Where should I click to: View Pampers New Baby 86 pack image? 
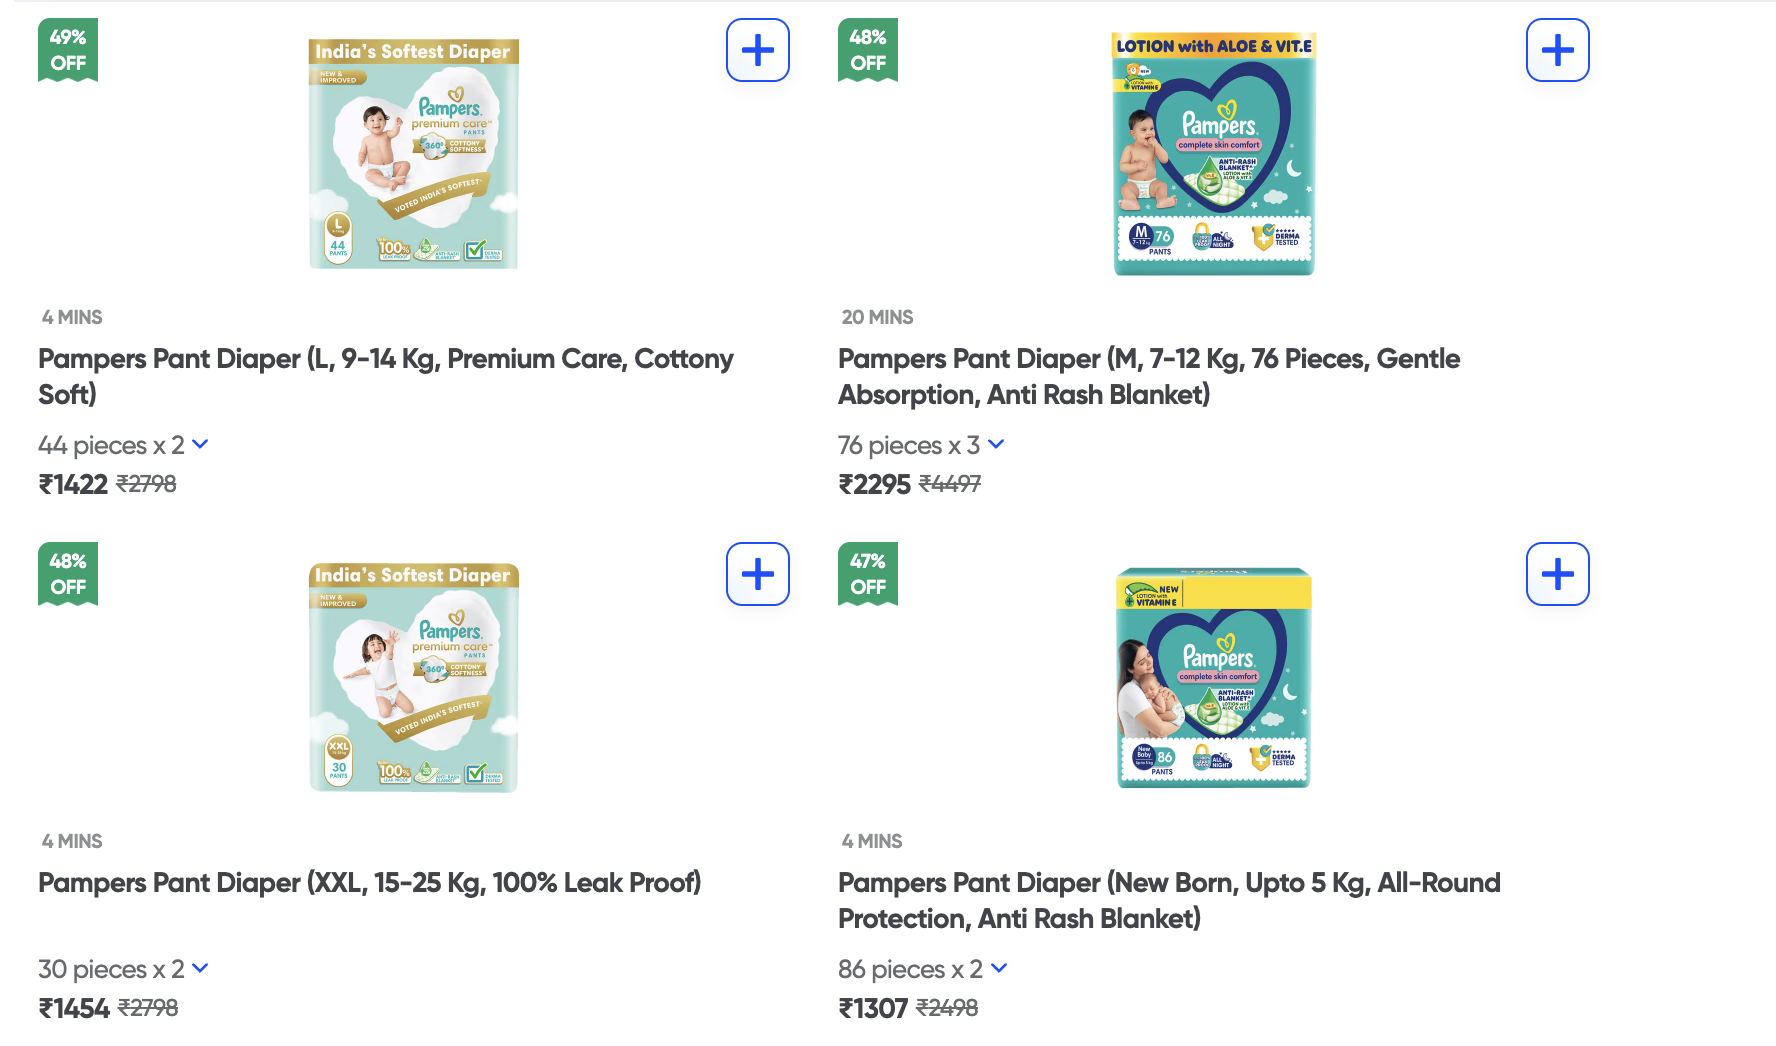click(1214, 677)
